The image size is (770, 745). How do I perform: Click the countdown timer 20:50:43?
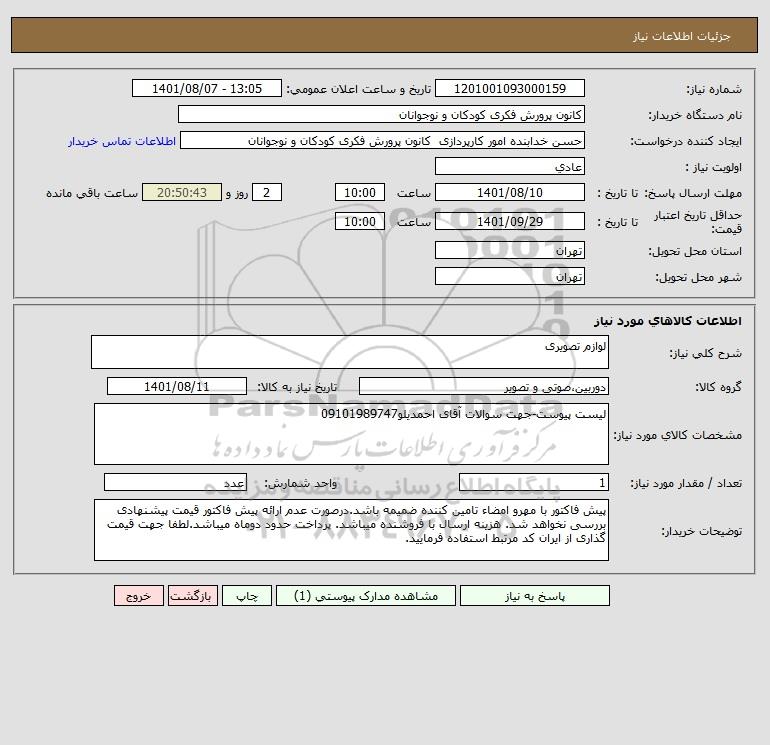point(182,193)
